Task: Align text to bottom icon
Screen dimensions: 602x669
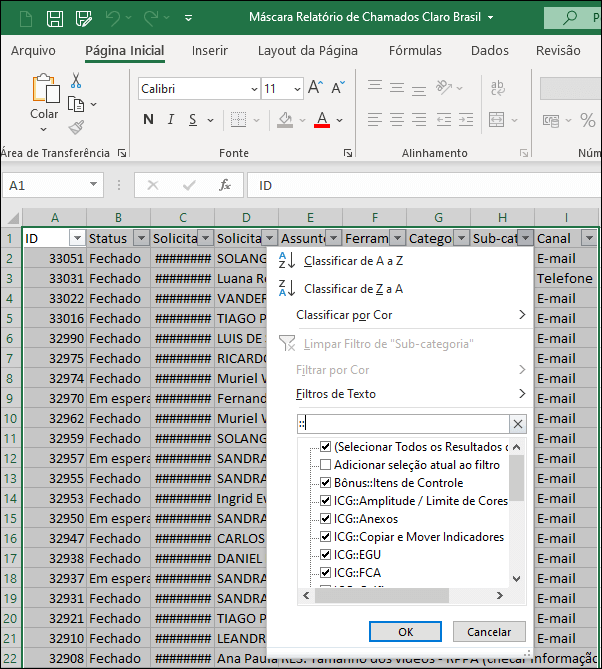Action: tap(419, 90)
